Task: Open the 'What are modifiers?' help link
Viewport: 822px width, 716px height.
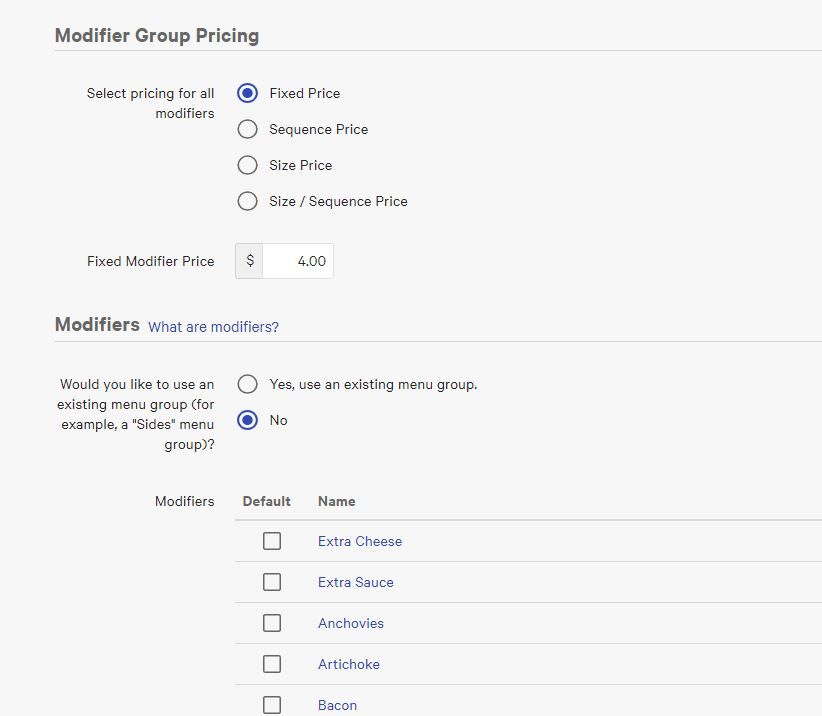Action: [213, 327]
